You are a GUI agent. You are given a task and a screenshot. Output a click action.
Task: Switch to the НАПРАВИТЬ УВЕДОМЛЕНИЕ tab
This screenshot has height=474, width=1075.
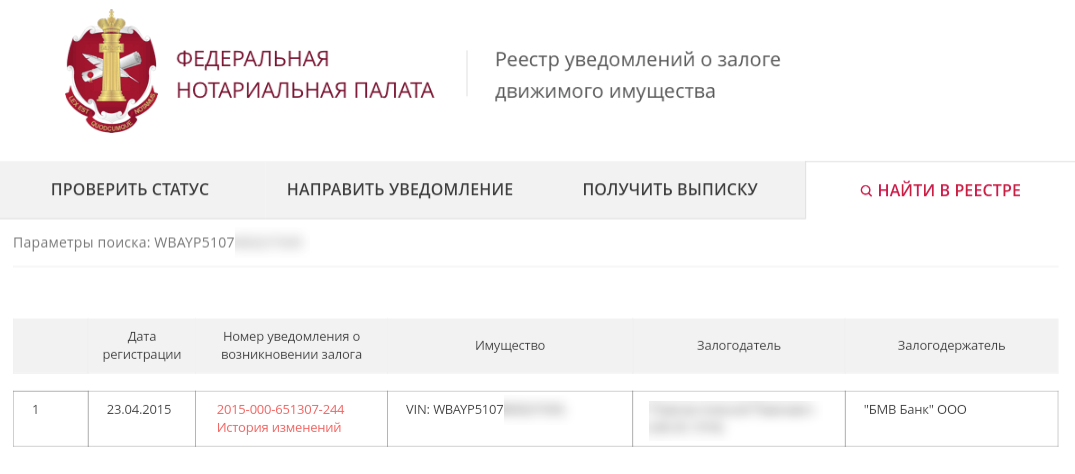tap(400, 190)
